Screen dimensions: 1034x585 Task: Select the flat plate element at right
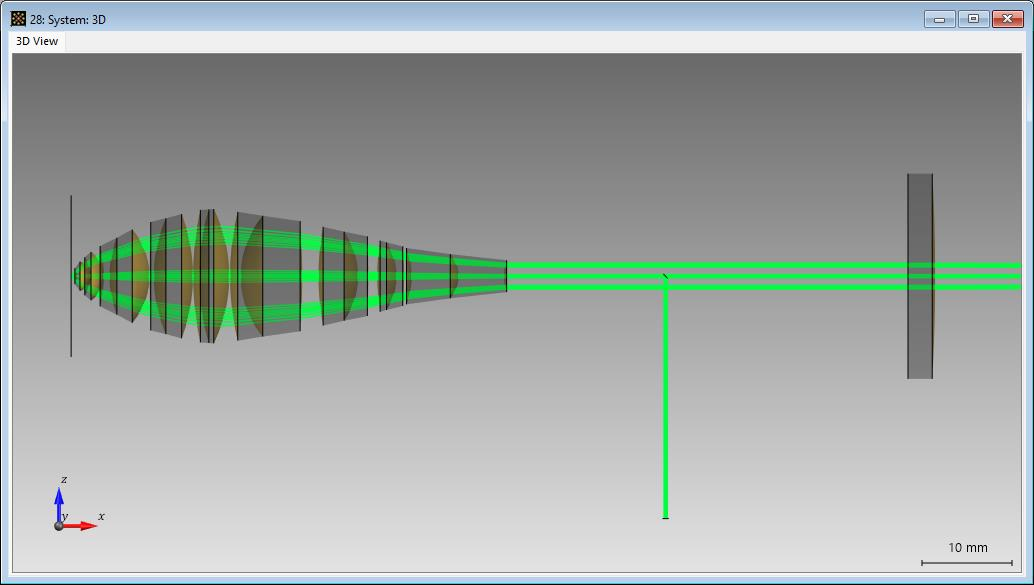coord(921,276)
